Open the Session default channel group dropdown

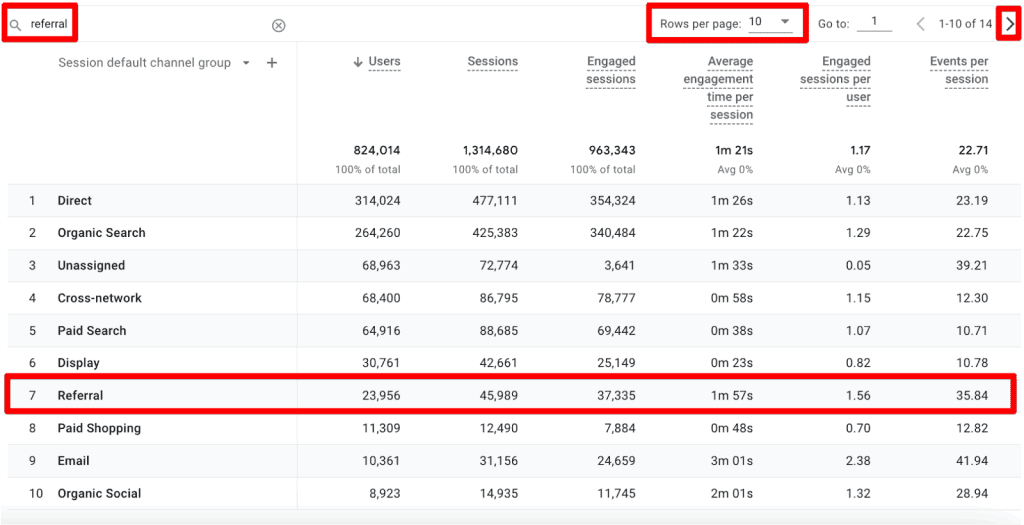pos(246,63)
